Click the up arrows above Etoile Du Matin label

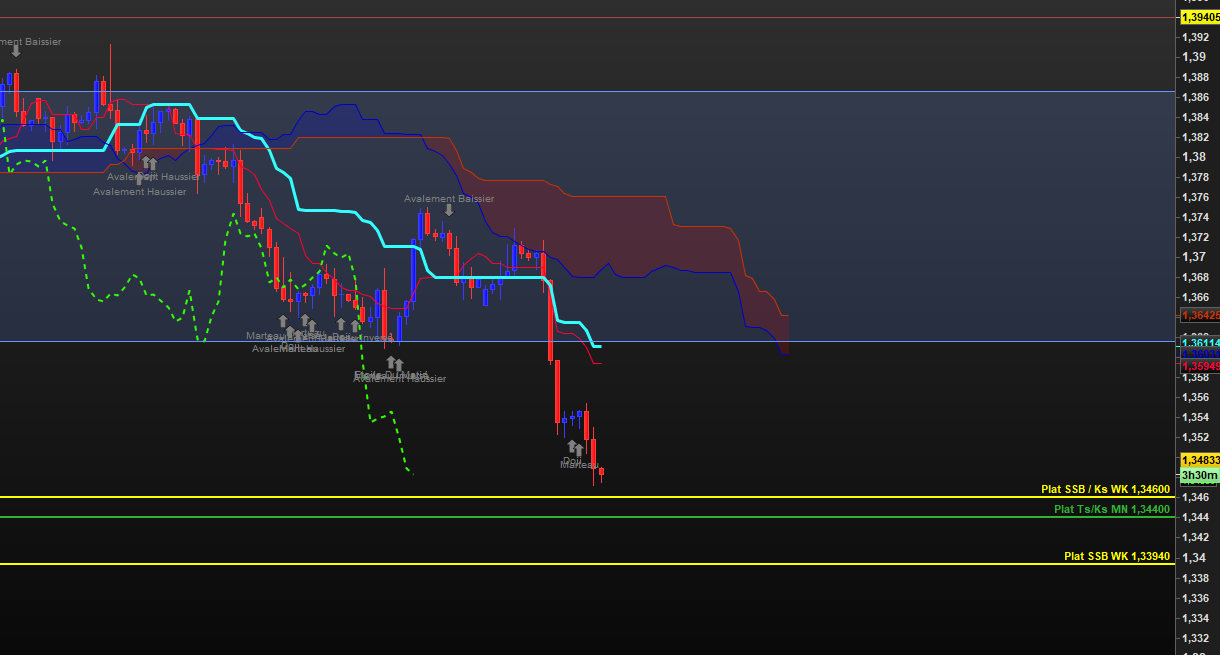pos(394,364)
